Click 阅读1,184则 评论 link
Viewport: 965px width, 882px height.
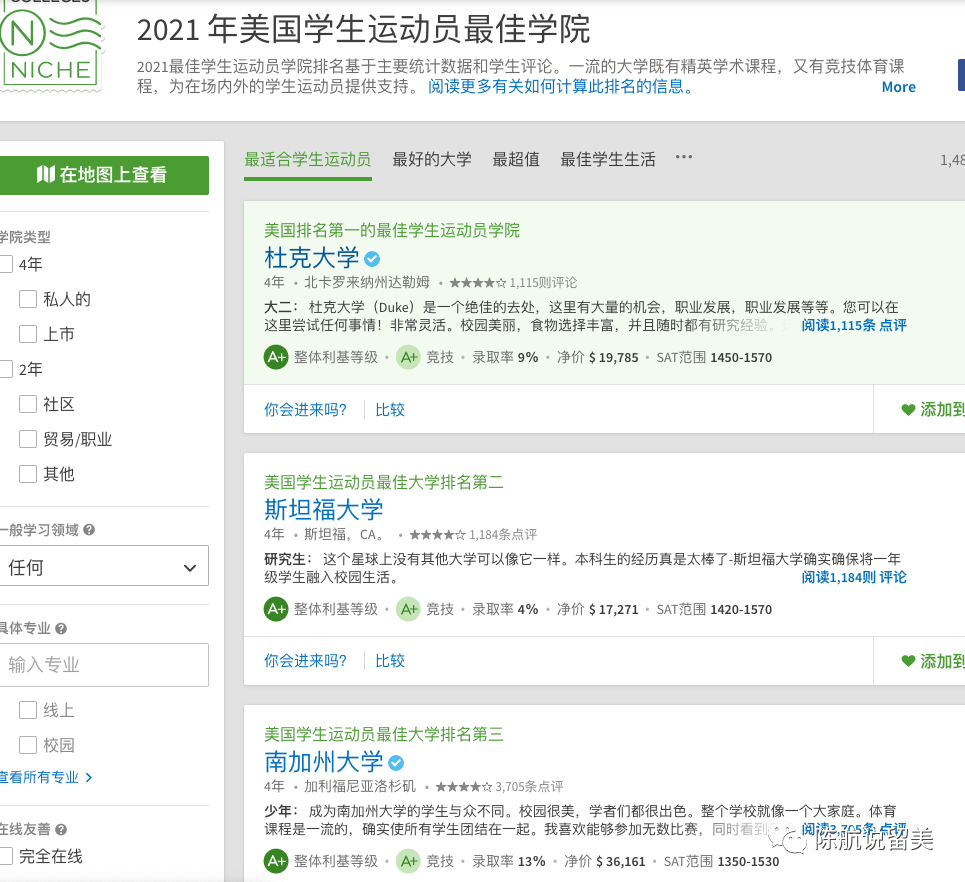click(x=854, y=577)
